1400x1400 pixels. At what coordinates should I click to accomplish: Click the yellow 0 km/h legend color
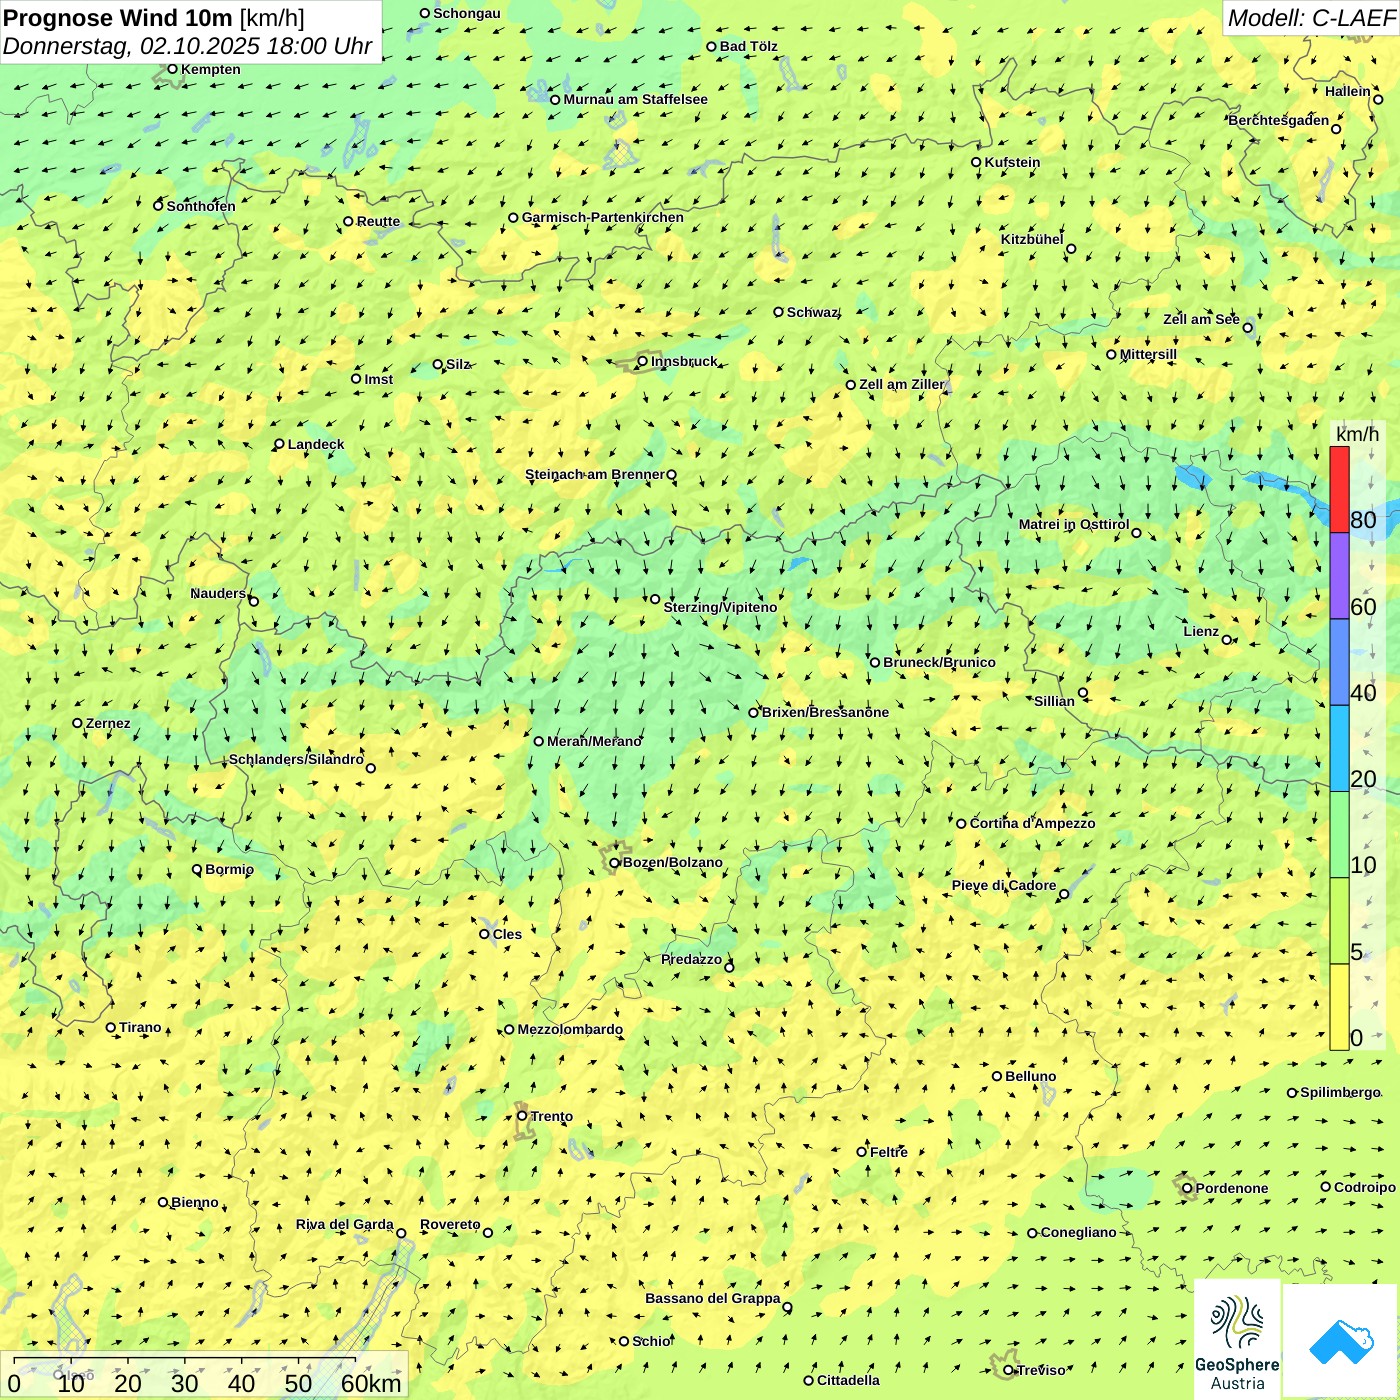tap(1339, 1007)
